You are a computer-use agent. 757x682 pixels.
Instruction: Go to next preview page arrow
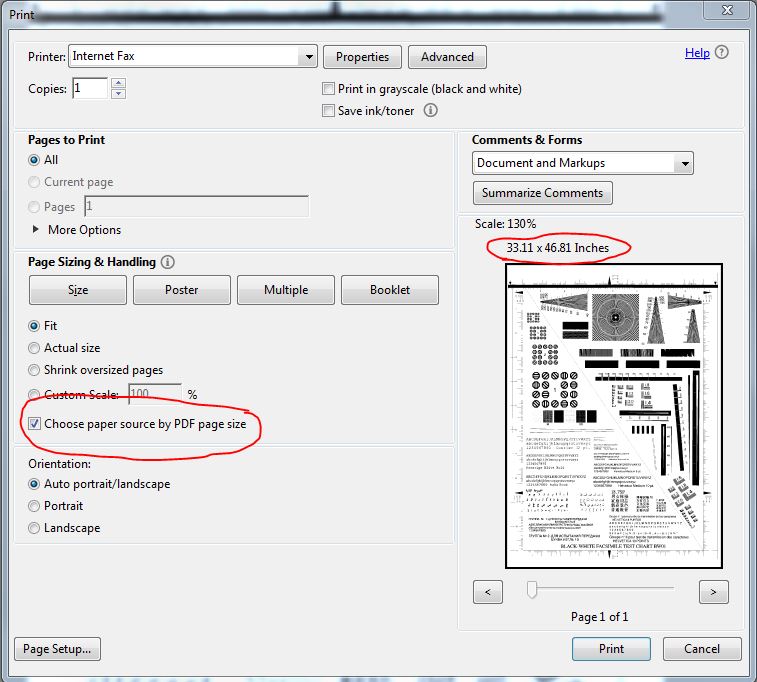click(x=713, y=592)
